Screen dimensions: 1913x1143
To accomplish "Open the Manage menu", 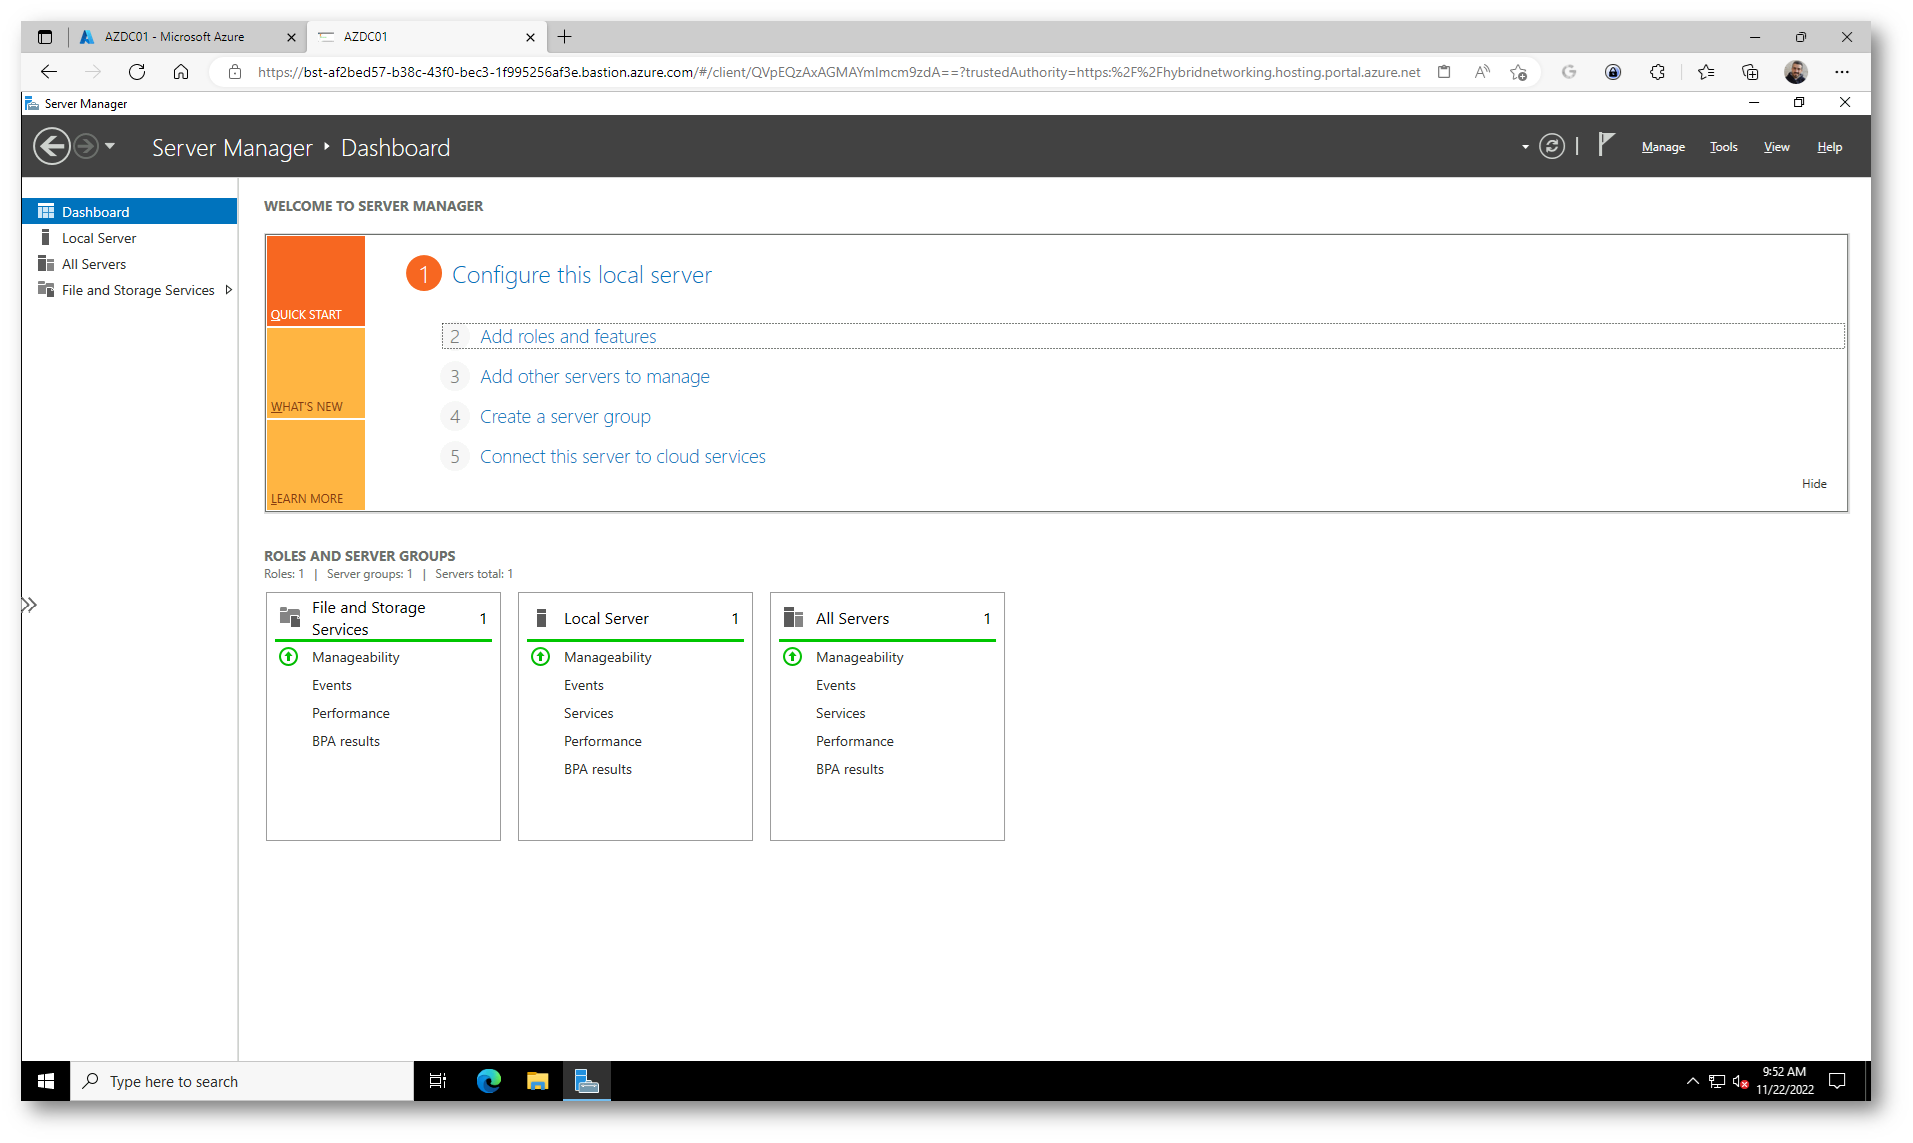I will pos(1663,147).
